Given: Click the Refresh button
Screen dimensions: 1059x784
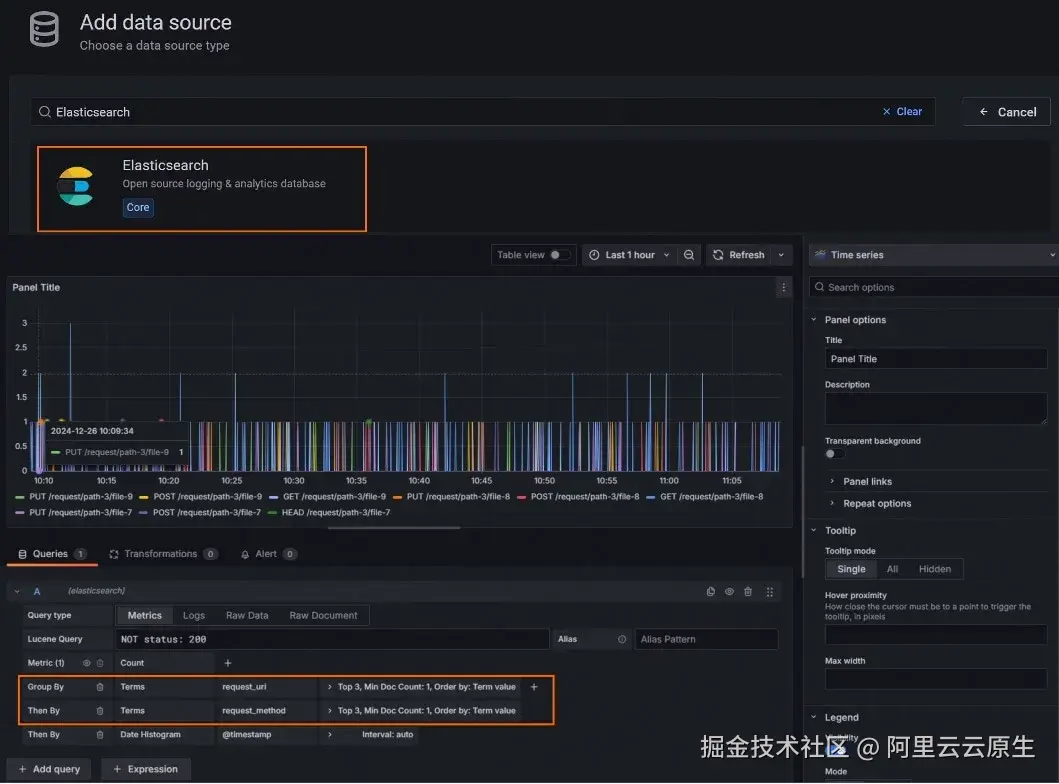Looking at the screenshot, I should [x=739, y=255].
